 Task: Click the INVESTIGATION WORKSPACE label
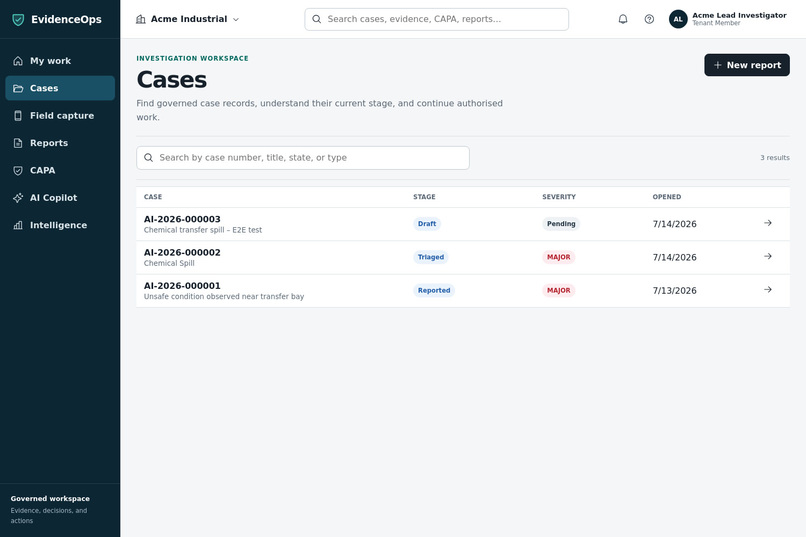click(x=192, y=59)
